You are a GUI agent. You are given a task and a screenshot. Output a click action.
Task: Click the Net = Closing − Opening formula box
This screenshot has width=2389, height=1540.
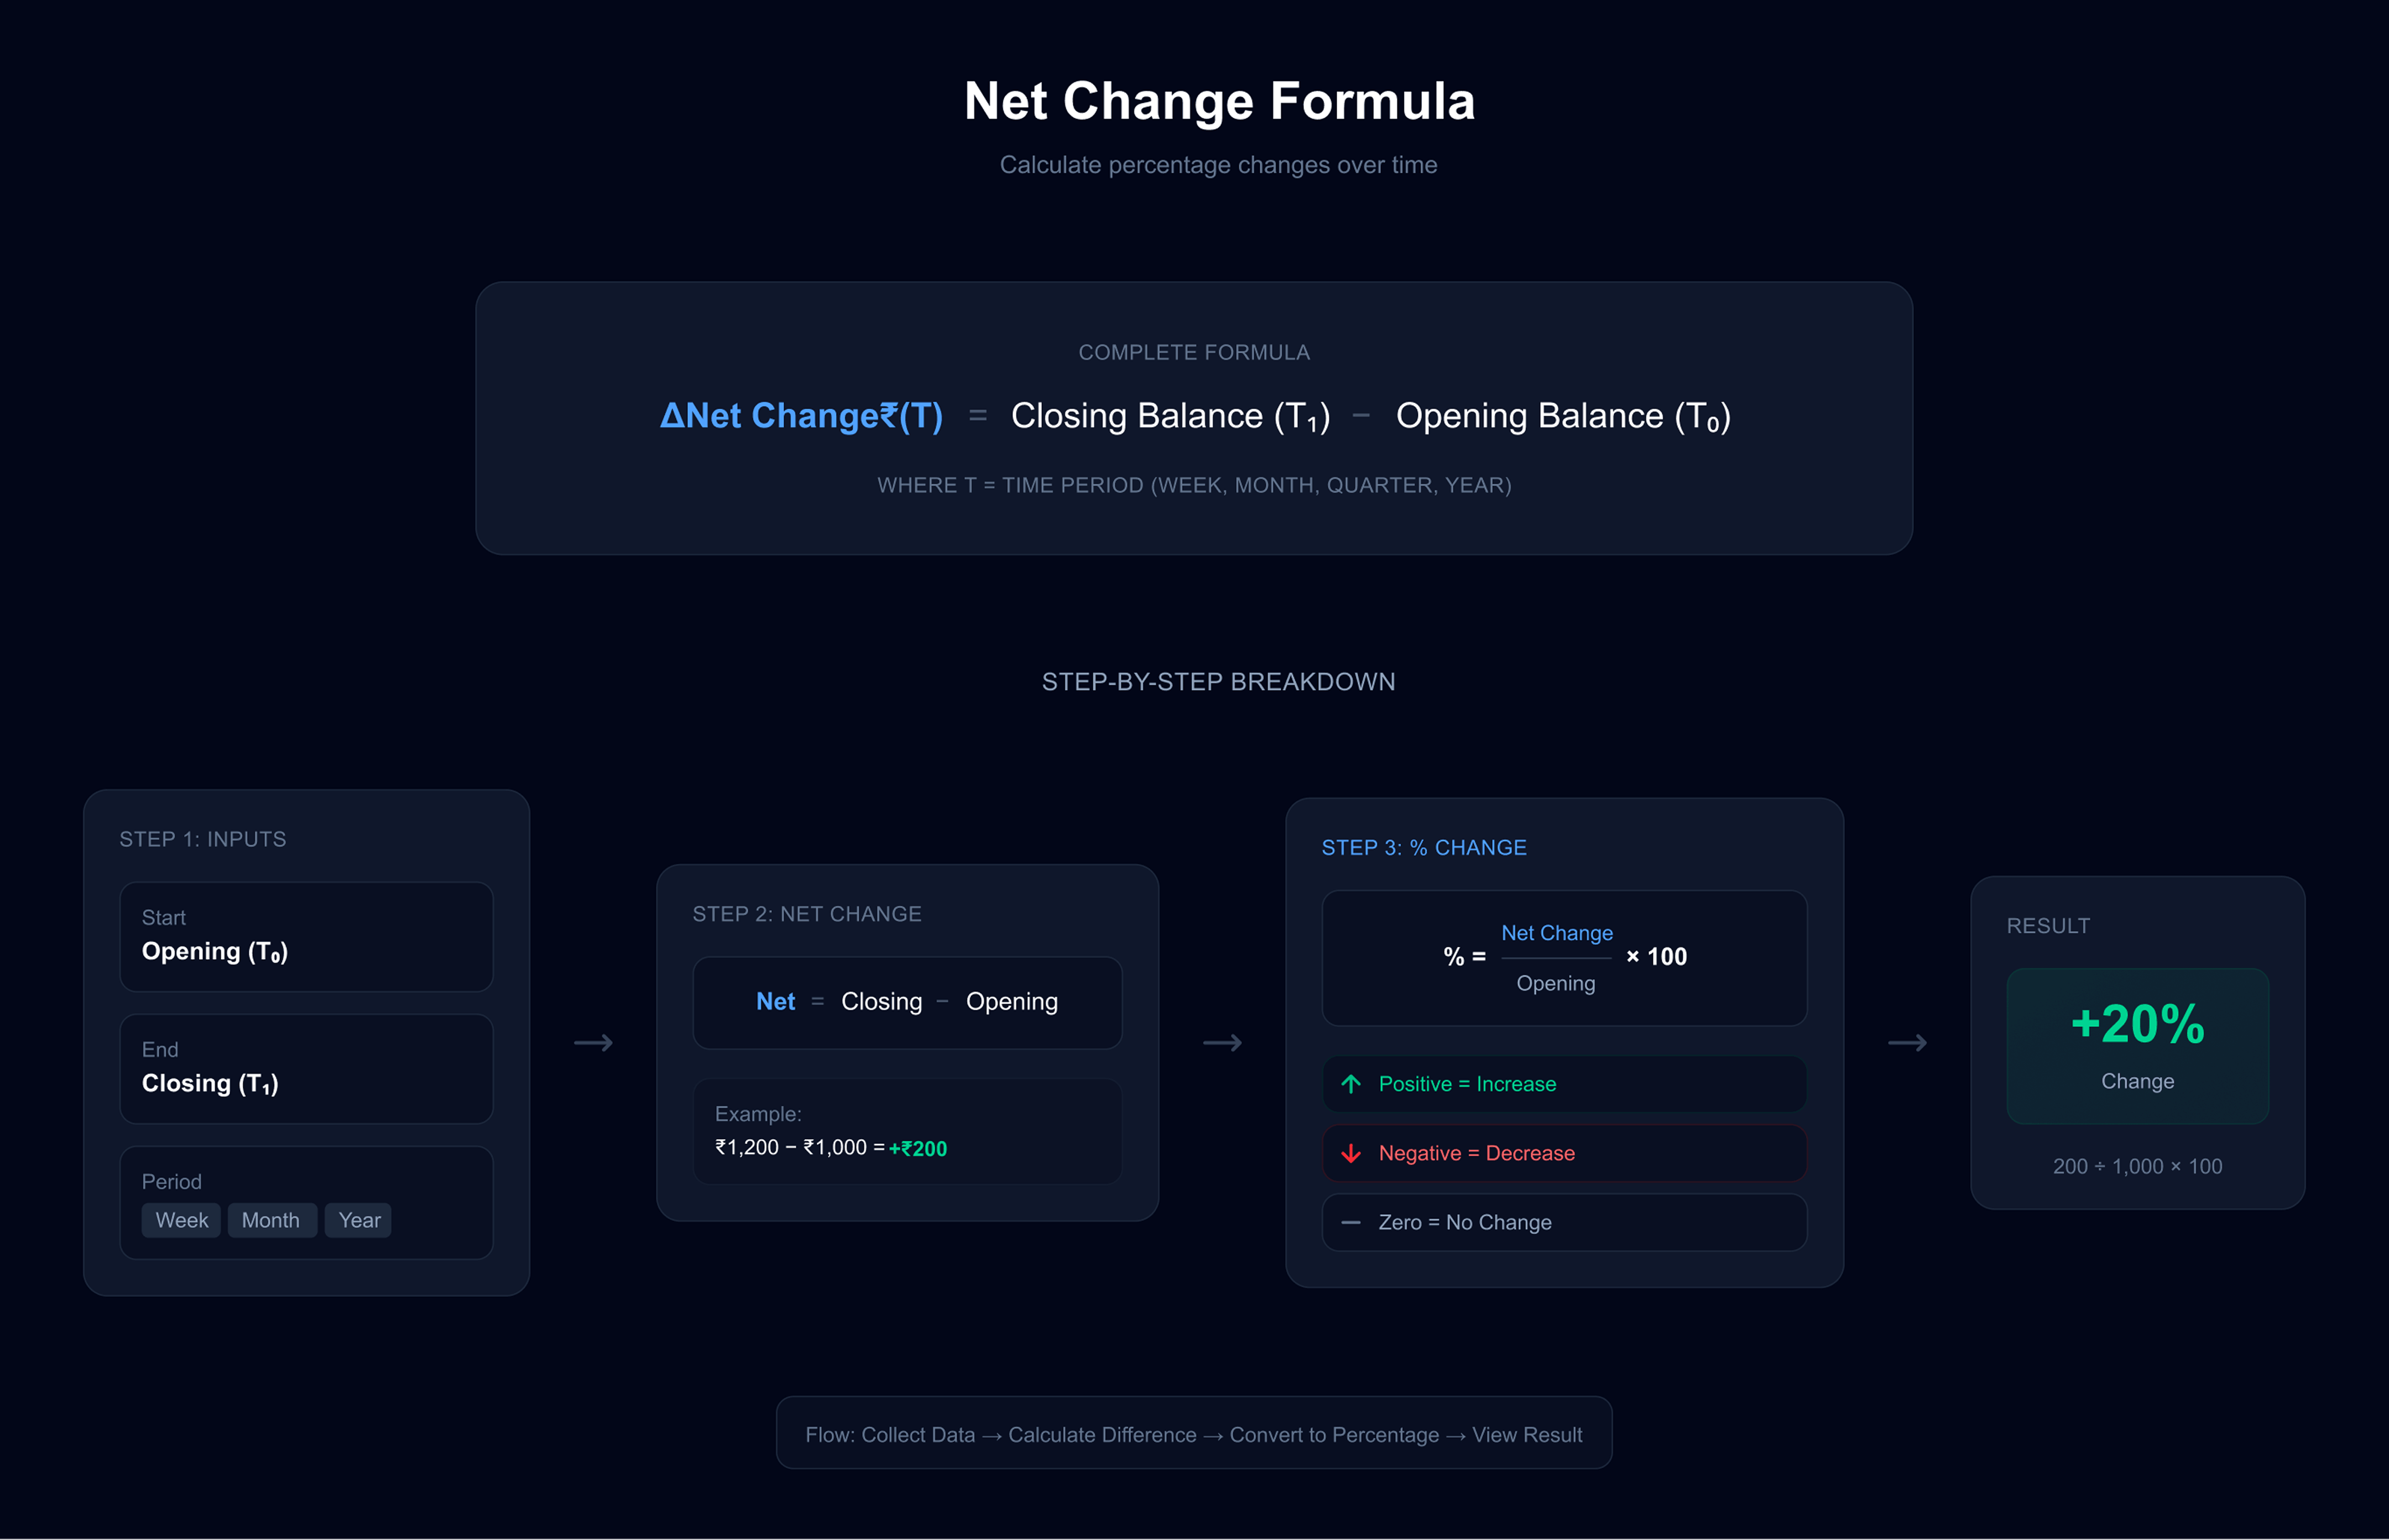(x=907, y=1002)
